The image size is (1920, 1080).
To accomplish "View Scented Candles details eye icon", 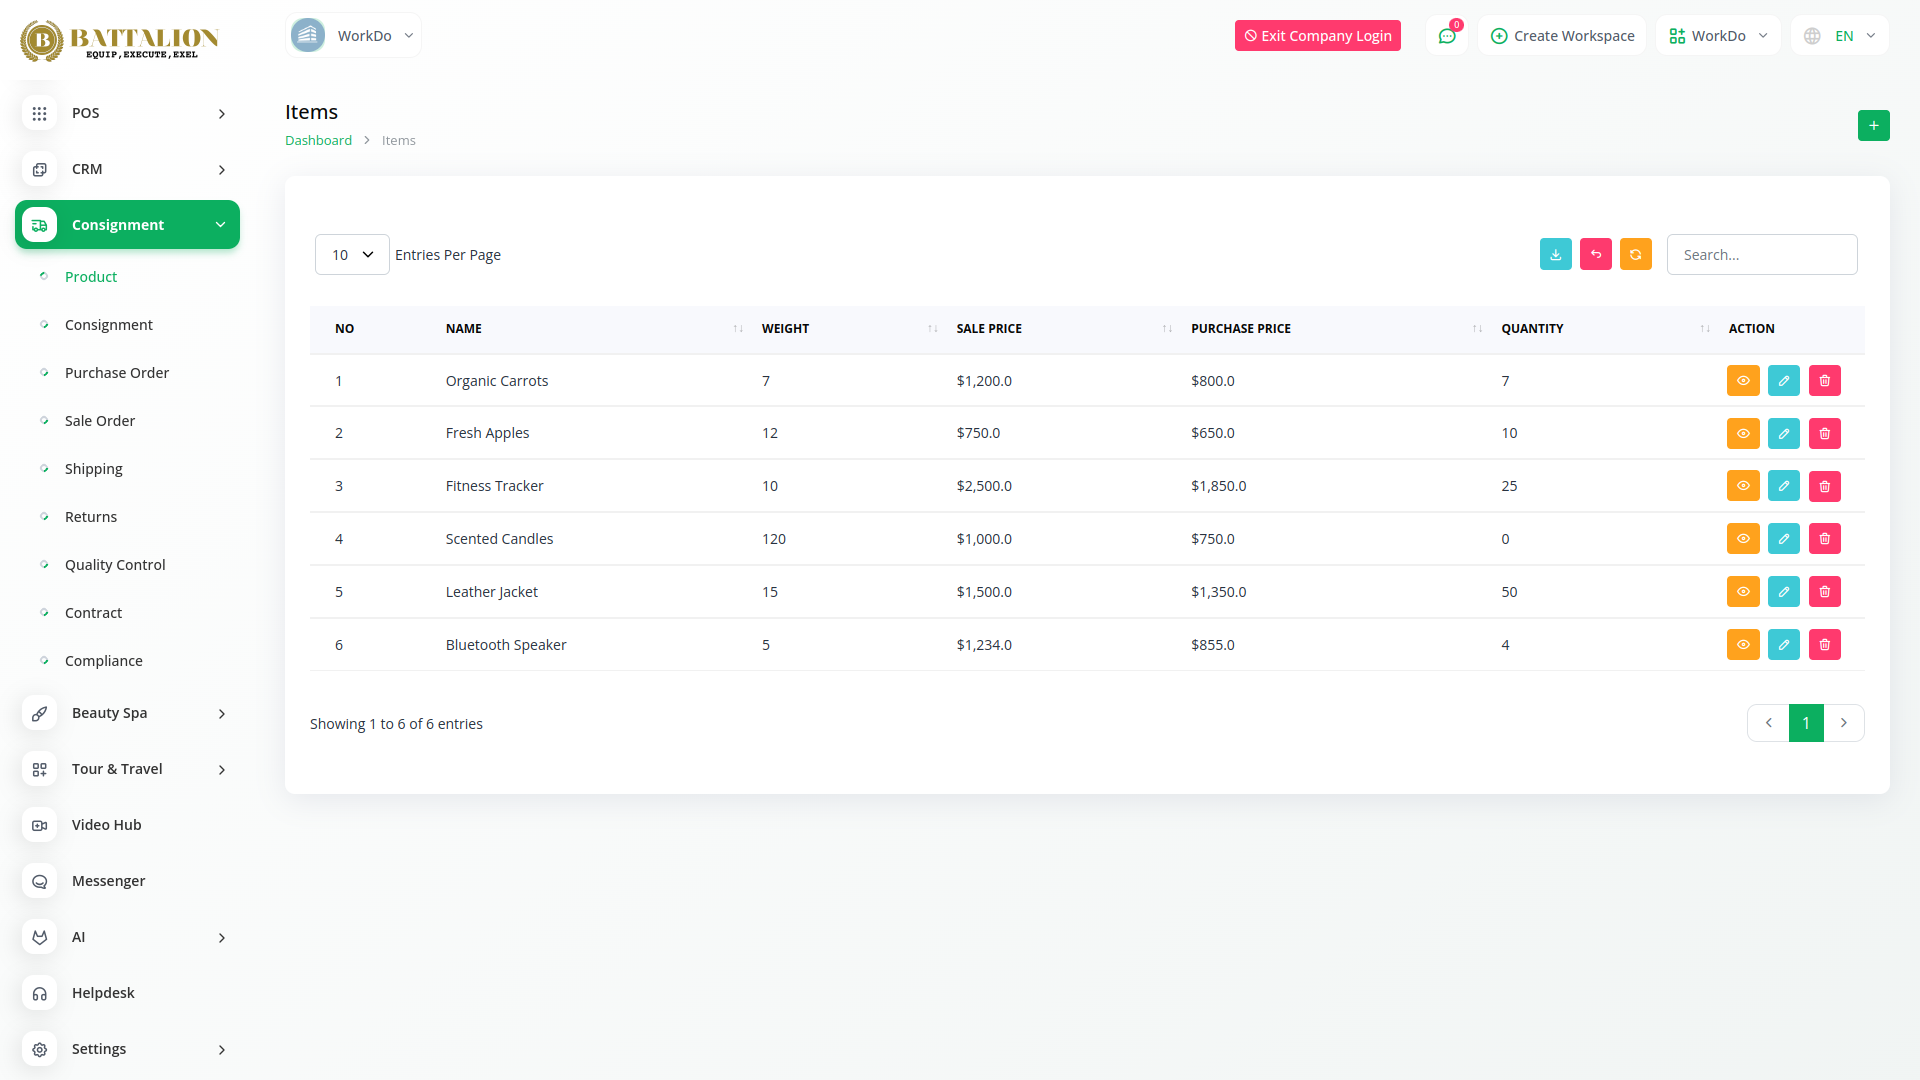I will [1742, 539].
